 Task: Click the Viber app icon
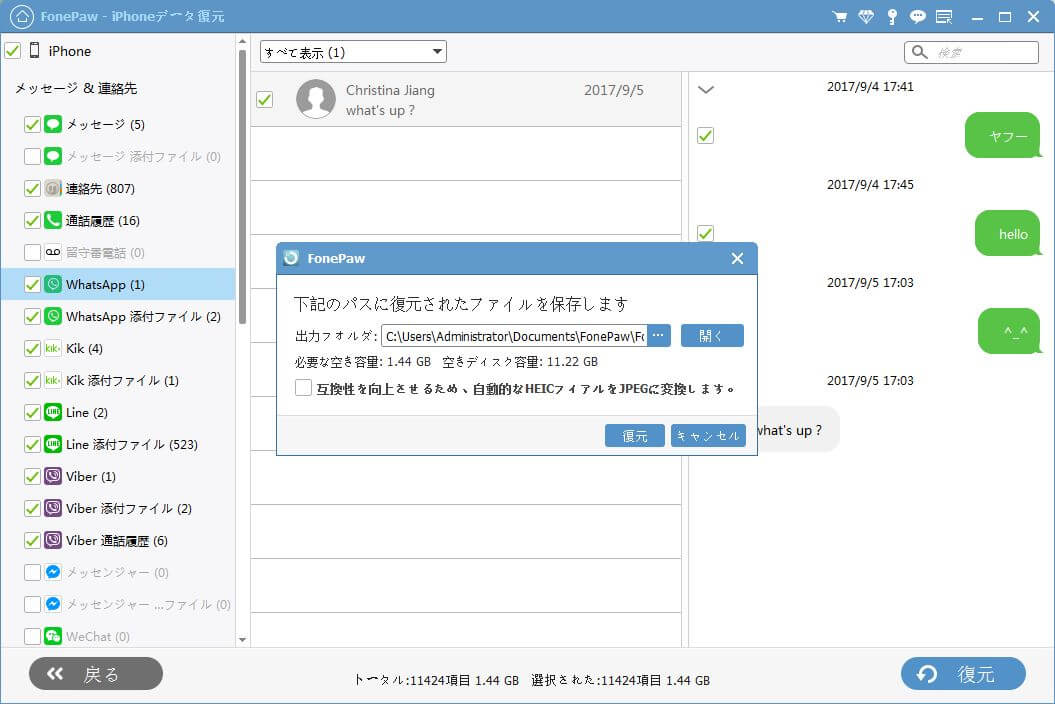[x=53, y=476]
